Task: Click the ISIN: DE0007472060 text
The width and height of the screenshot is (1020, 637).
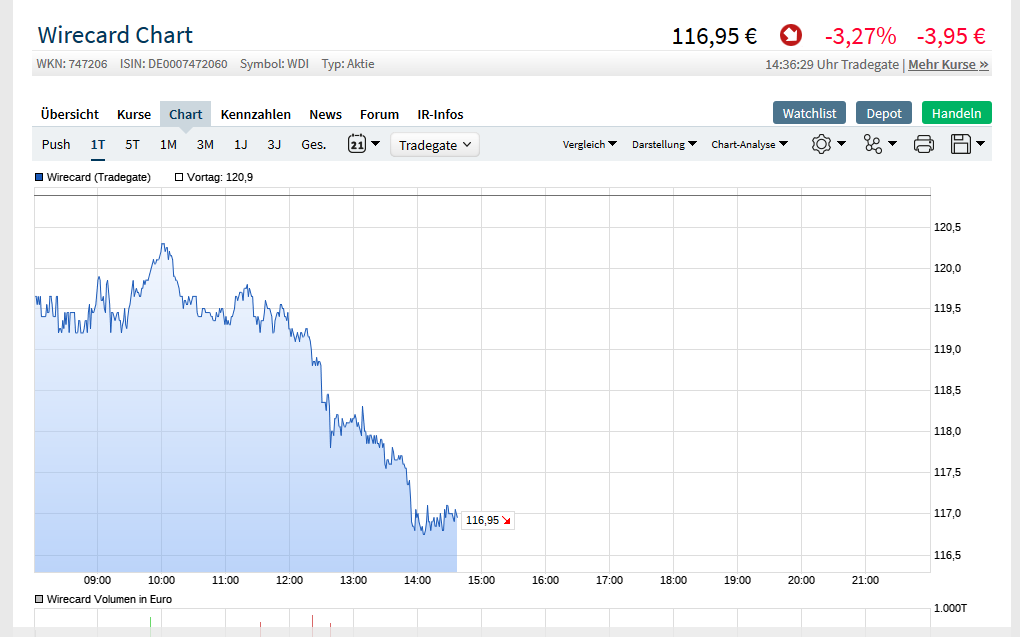Action: click(174, 64)
